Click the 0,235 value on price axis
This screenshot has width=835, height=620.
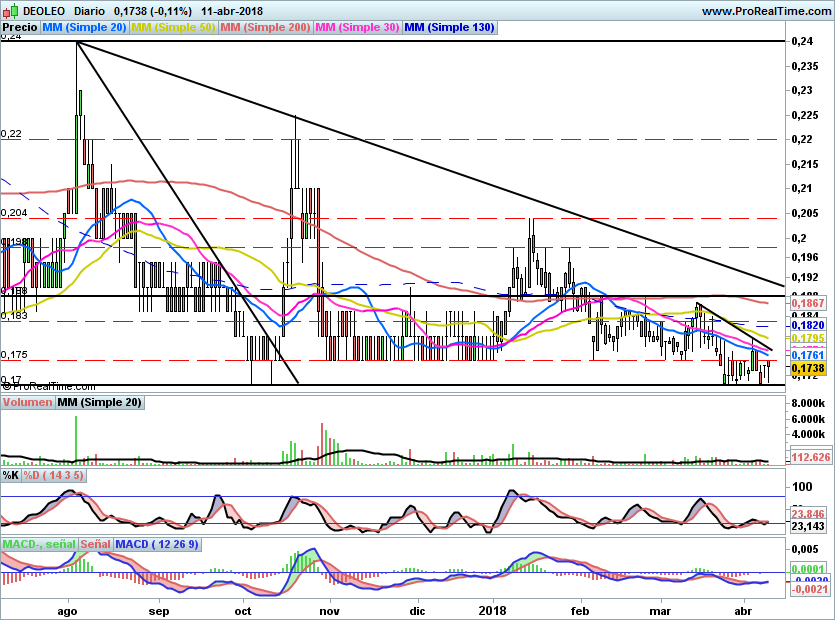(x=805, y=66)
